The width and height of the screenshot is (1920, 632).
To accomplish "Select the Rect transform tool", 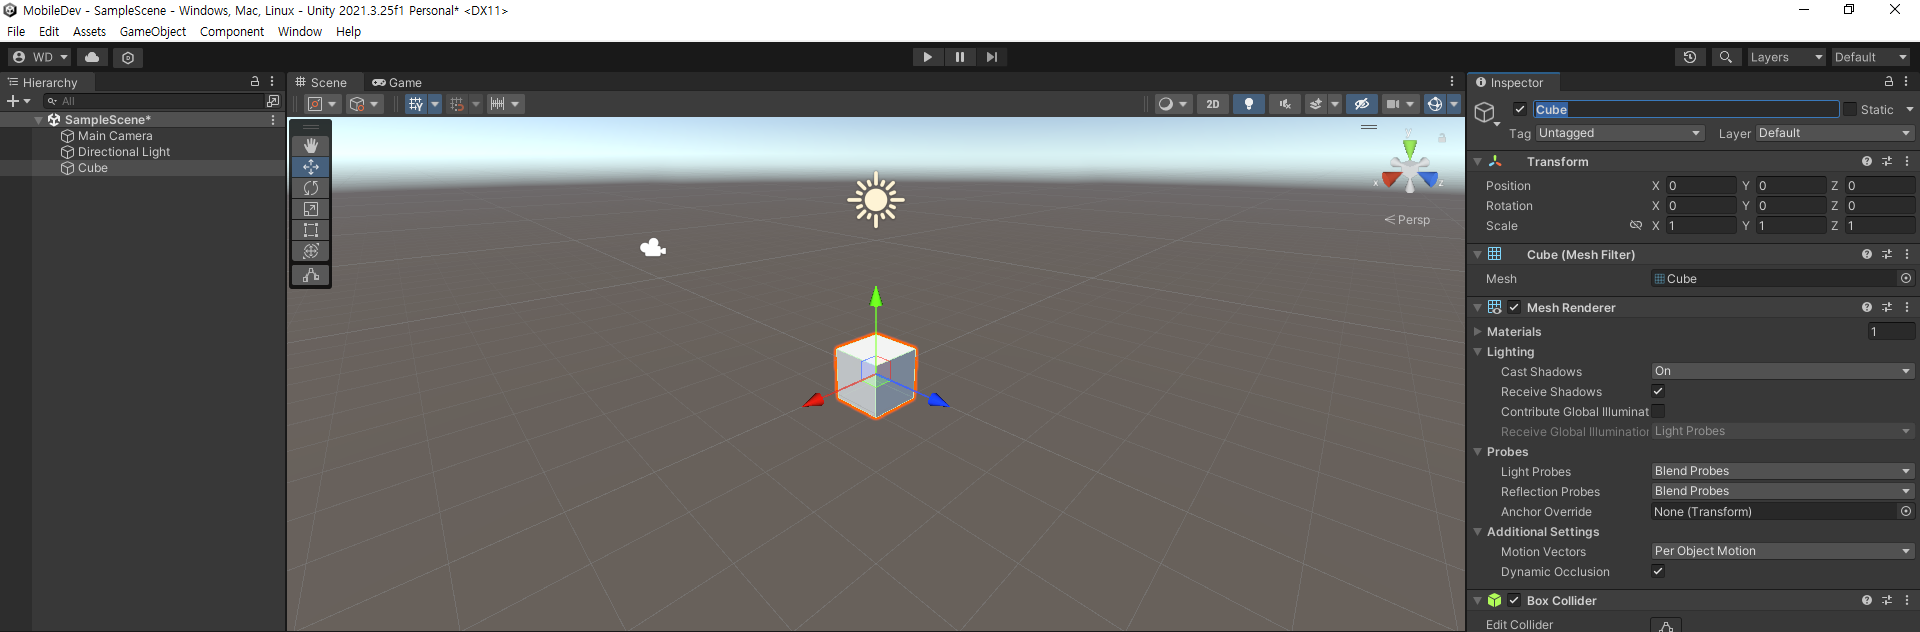I will [x=311, y=230].
